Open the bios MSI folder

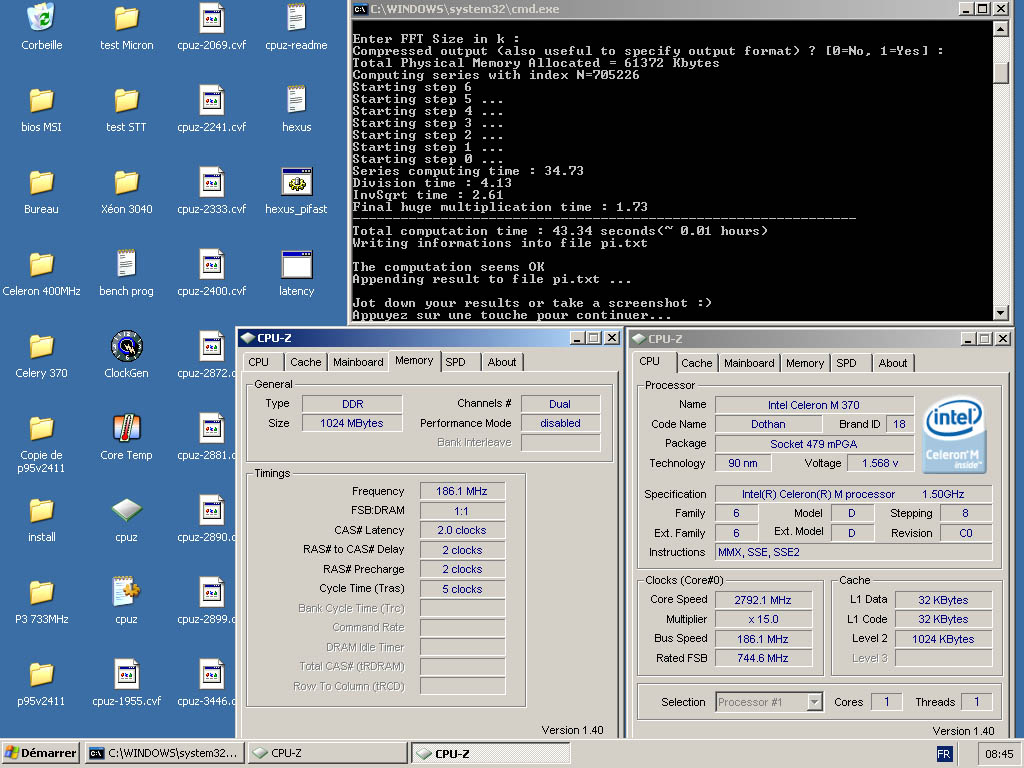(x=41, y=101)
